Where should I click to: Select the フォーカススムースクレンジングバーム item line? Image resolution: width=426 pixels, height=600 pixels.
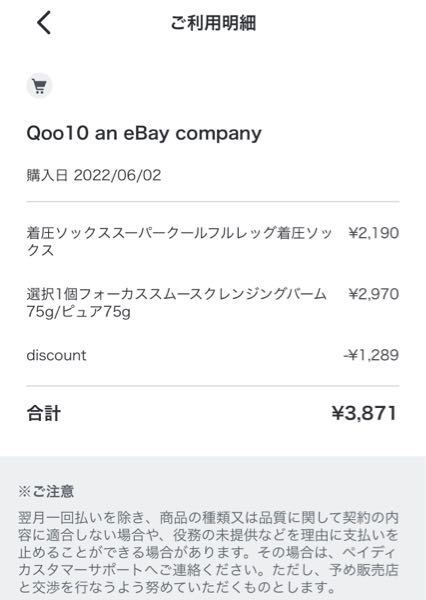pos(176,303)
